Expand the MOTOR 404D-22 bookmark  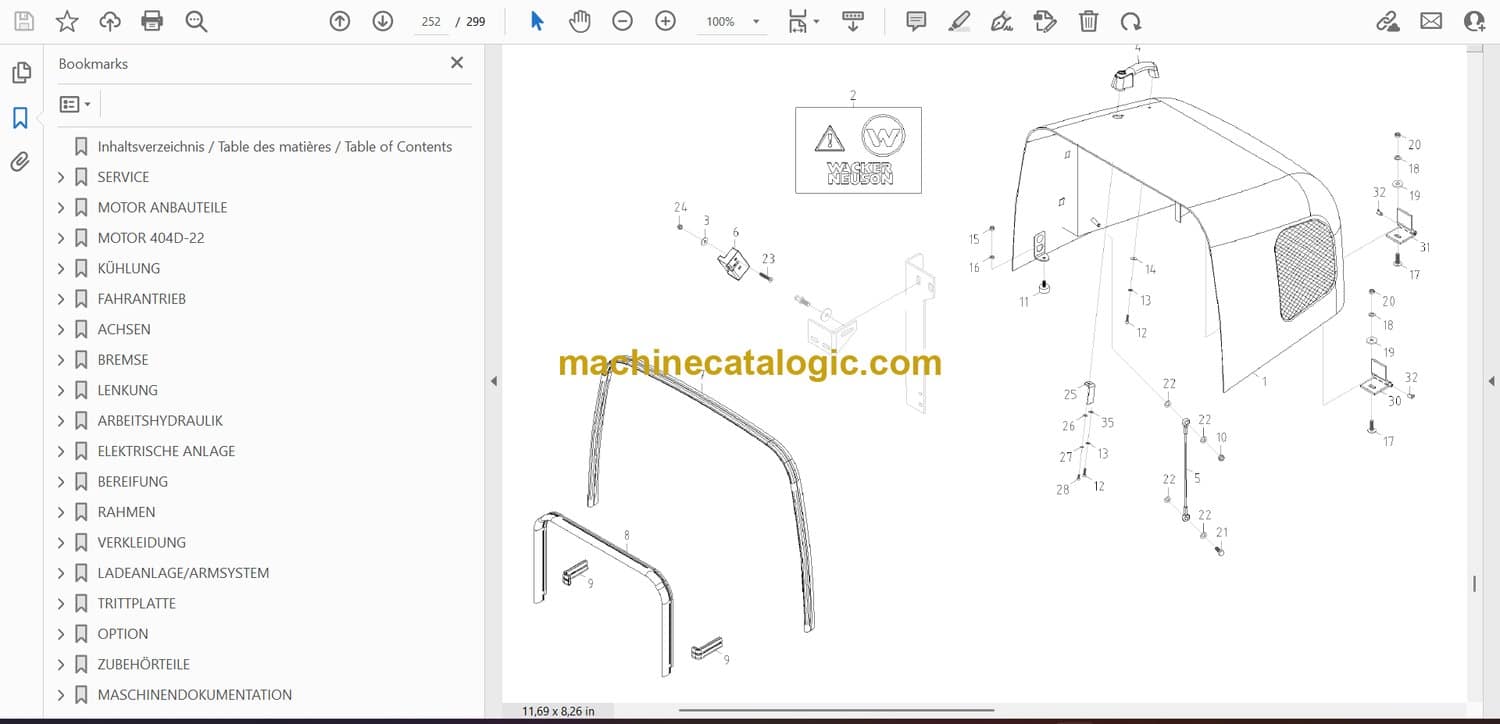[x=61, y=238]
